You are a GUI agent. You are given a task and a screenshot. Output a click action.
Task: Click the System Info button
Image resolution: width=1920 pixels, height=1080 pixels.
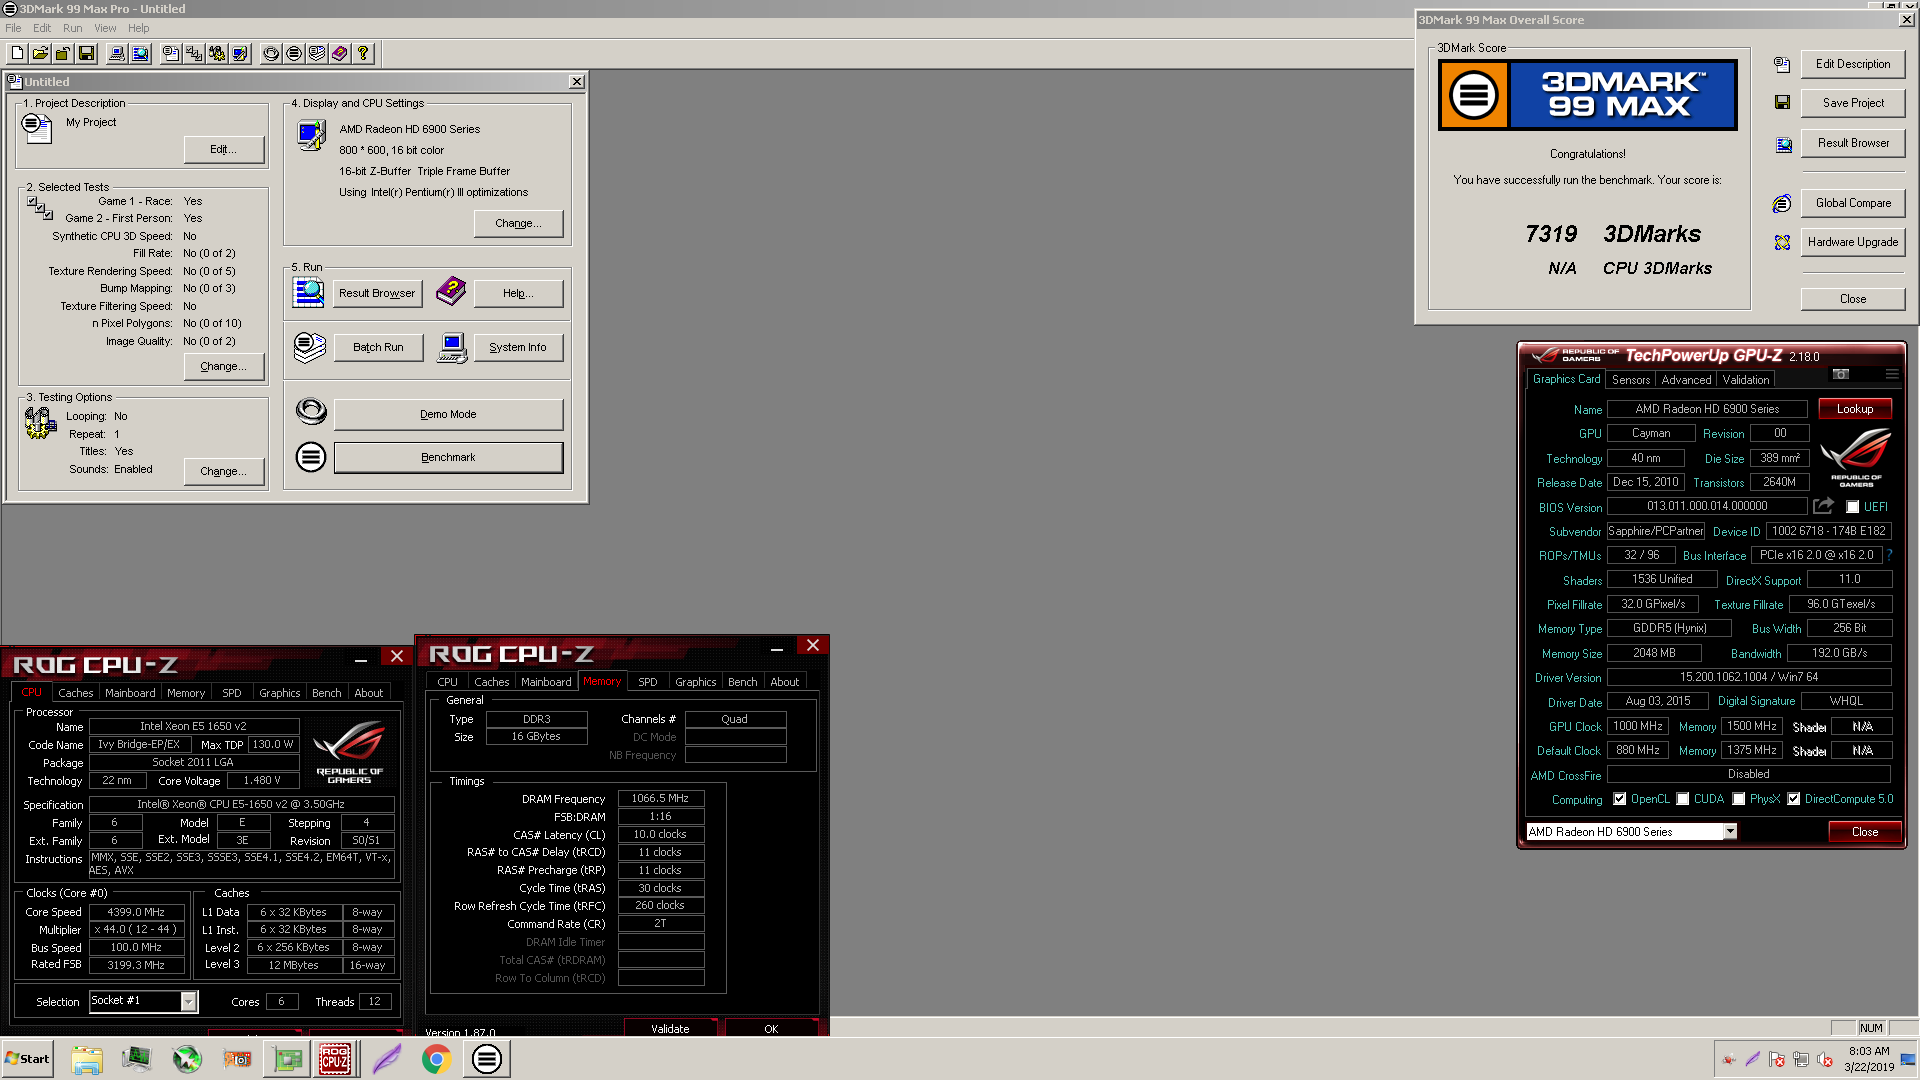coord(518,347)
